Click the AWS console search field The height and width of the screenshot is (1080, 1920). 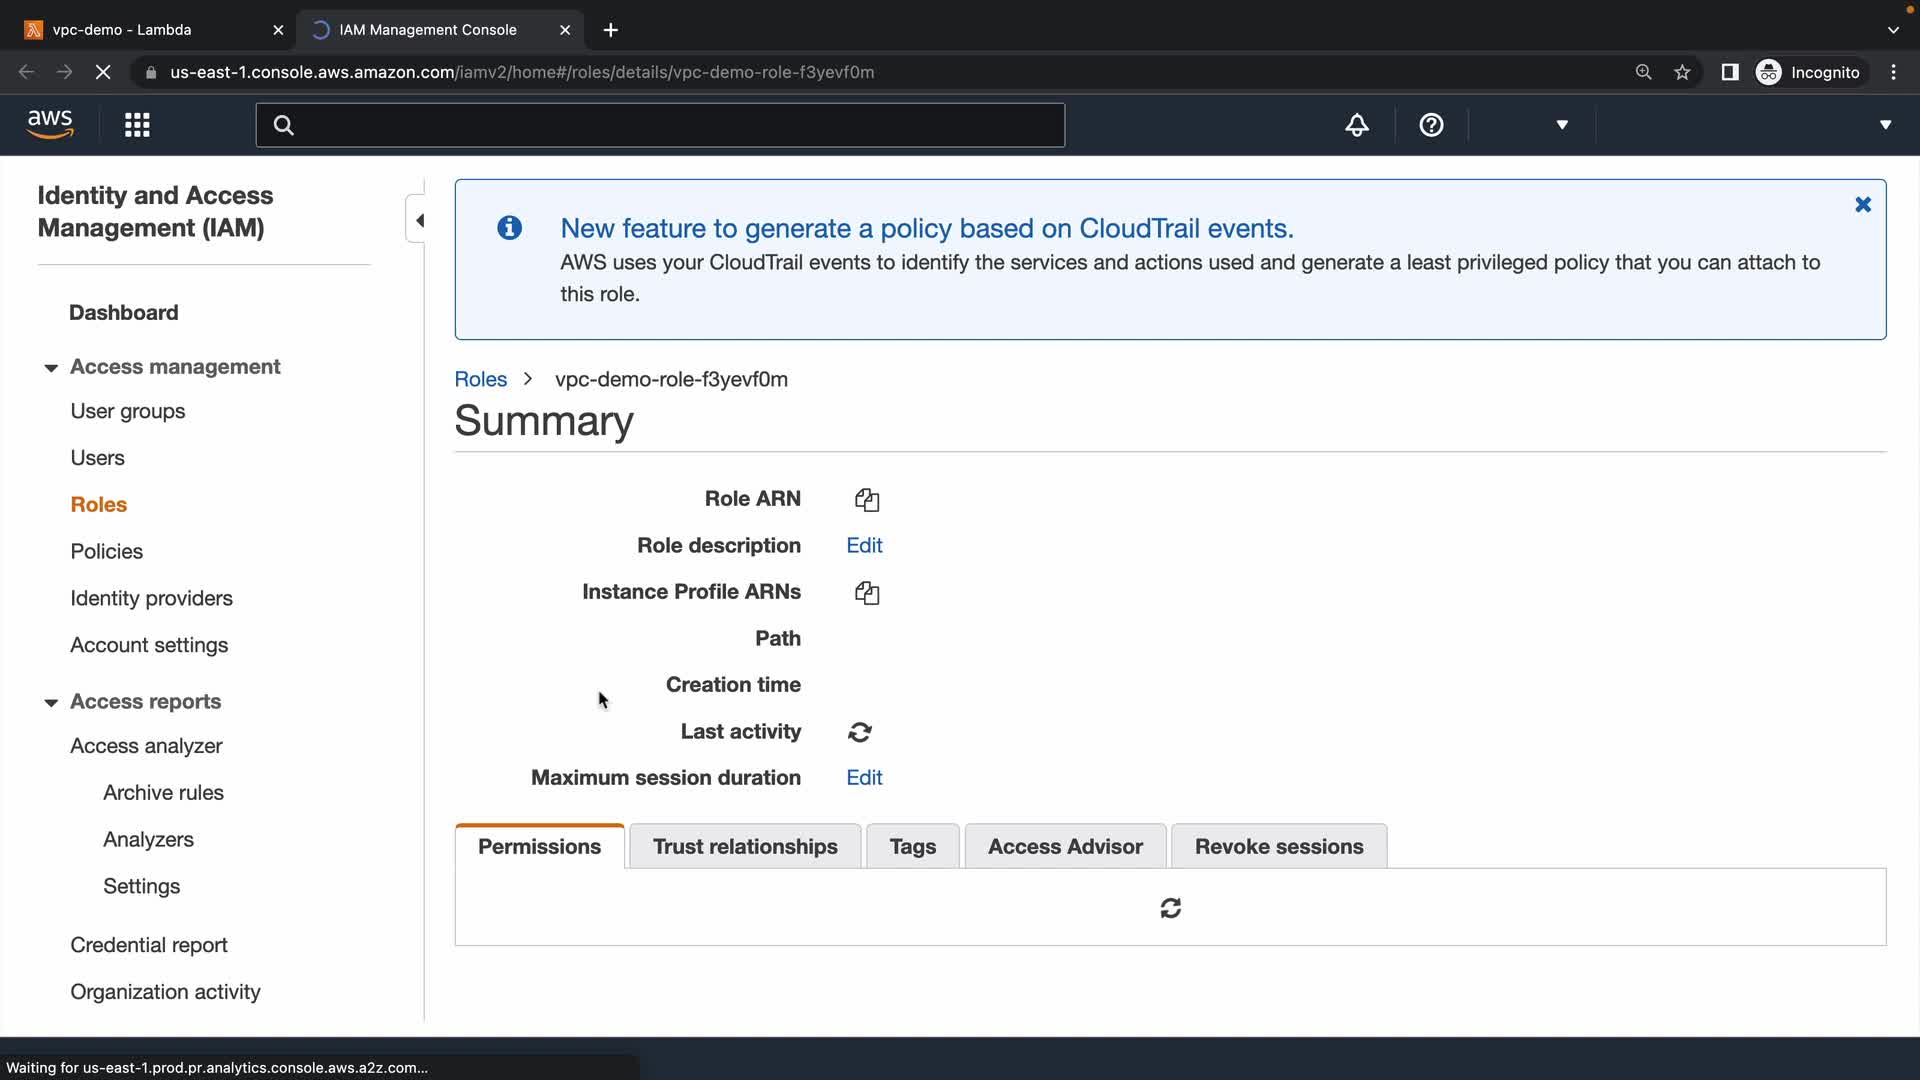(x=660, y=125)
